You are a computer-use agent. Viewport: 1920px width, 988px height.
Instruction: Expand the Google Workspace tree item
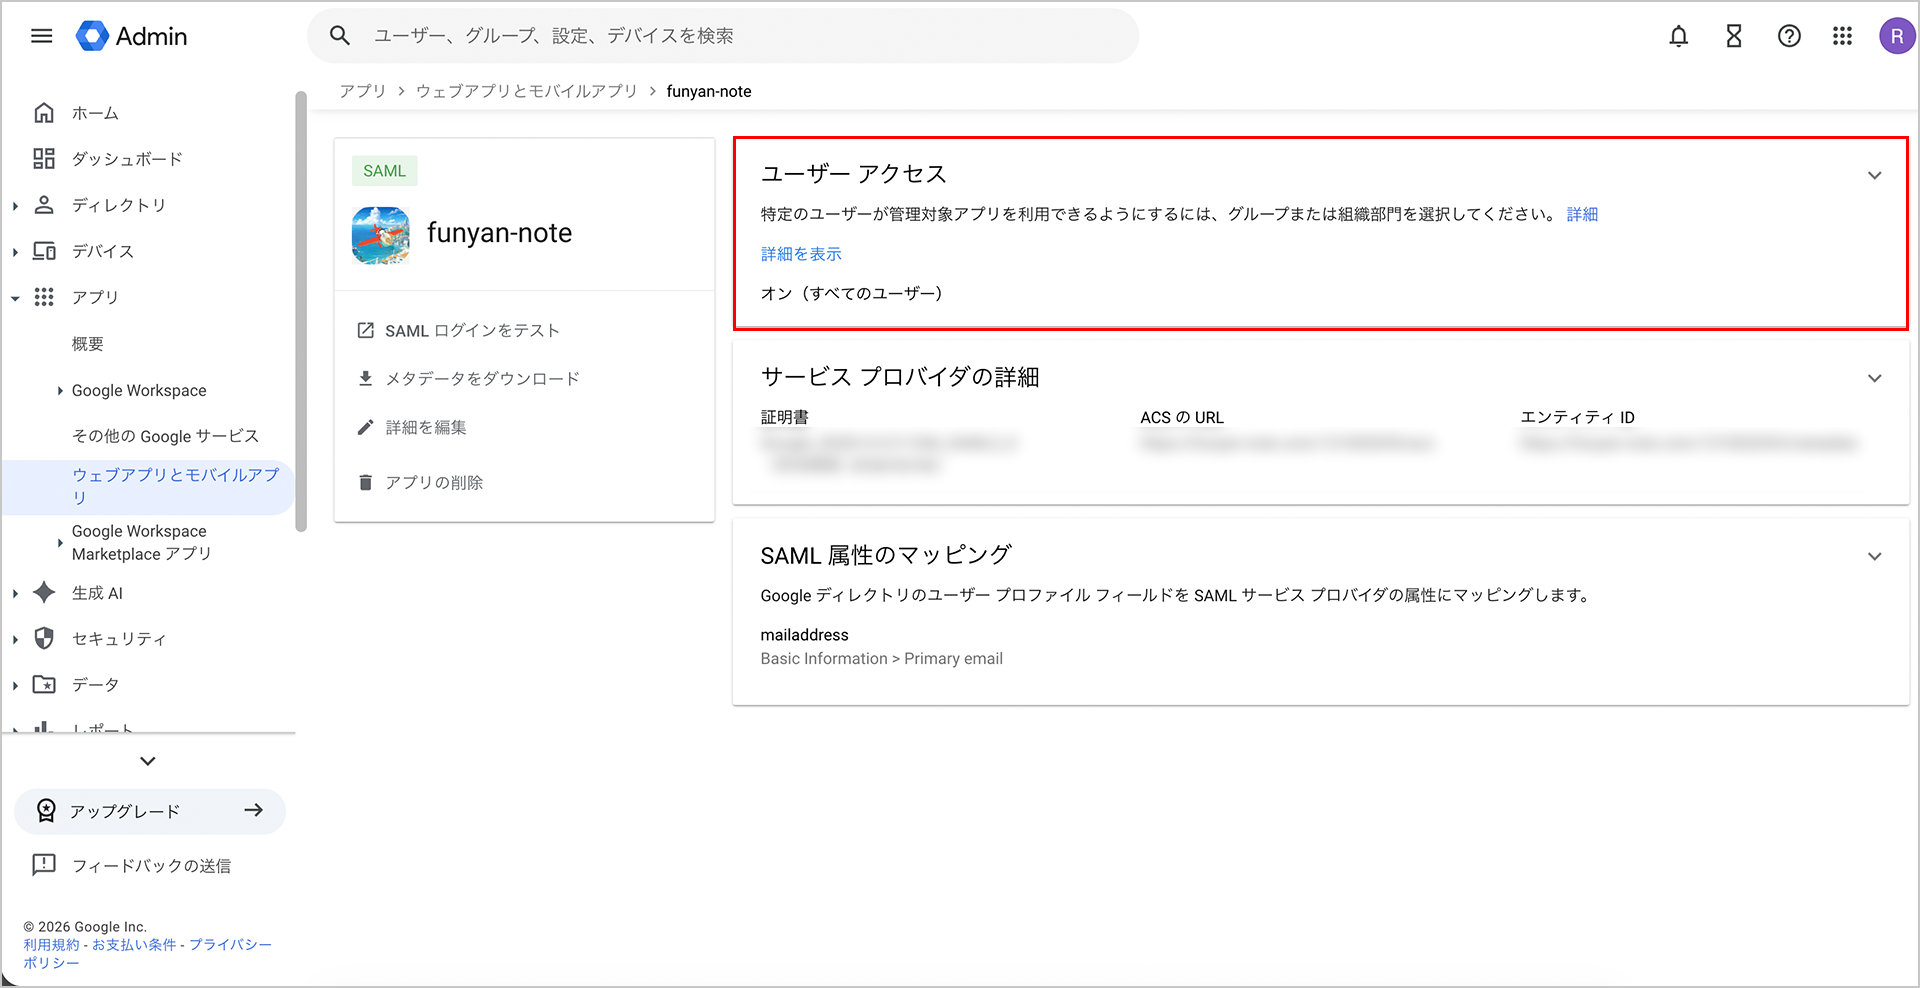point(60,391)
